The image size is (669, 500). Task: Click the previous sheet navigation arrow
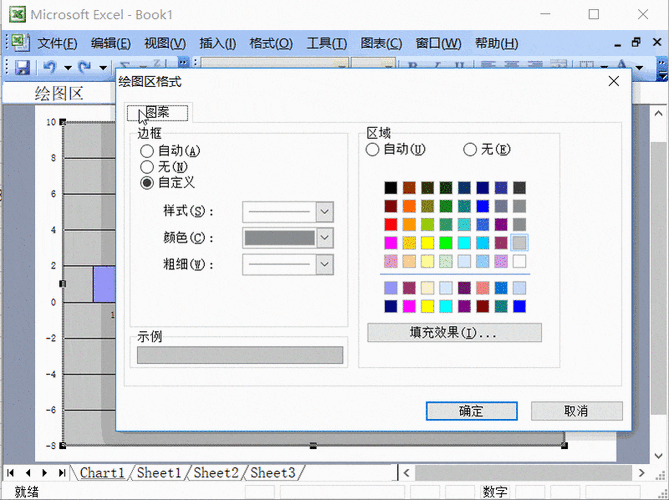click(28, 473)
